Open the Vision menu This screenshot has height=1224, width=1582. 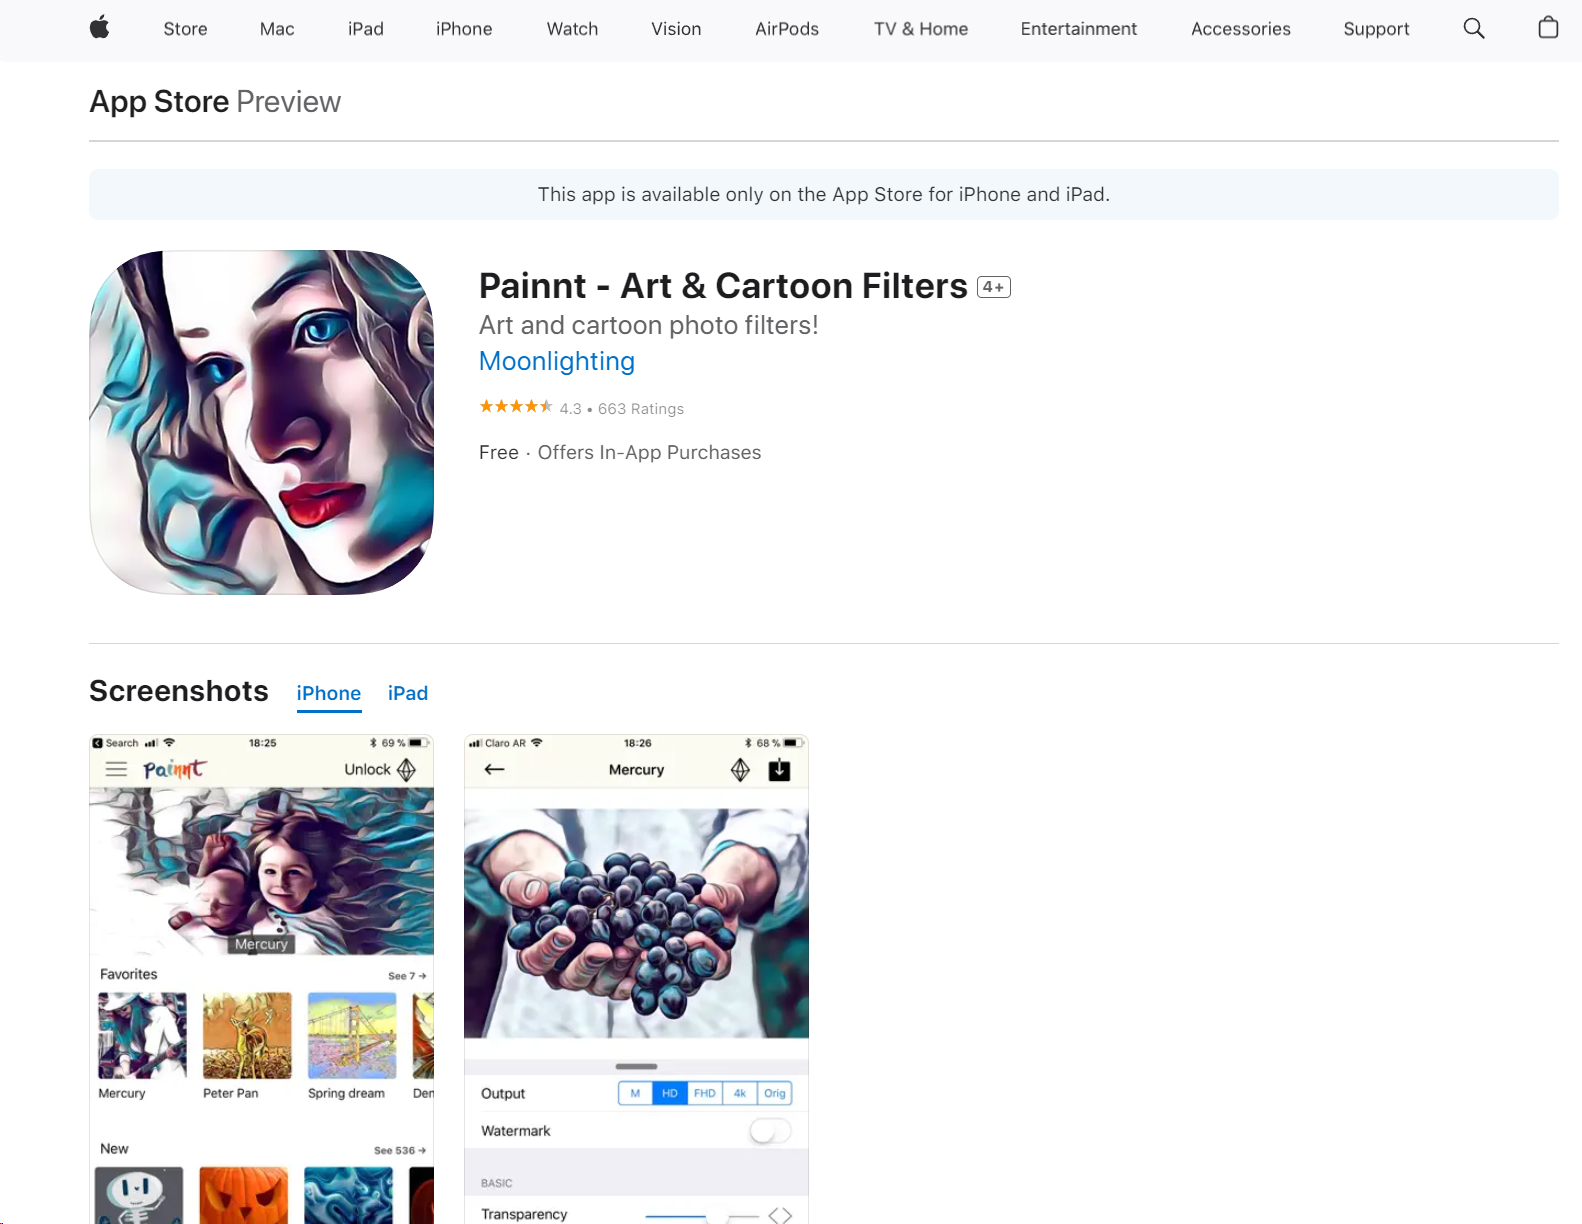[676, 29]
